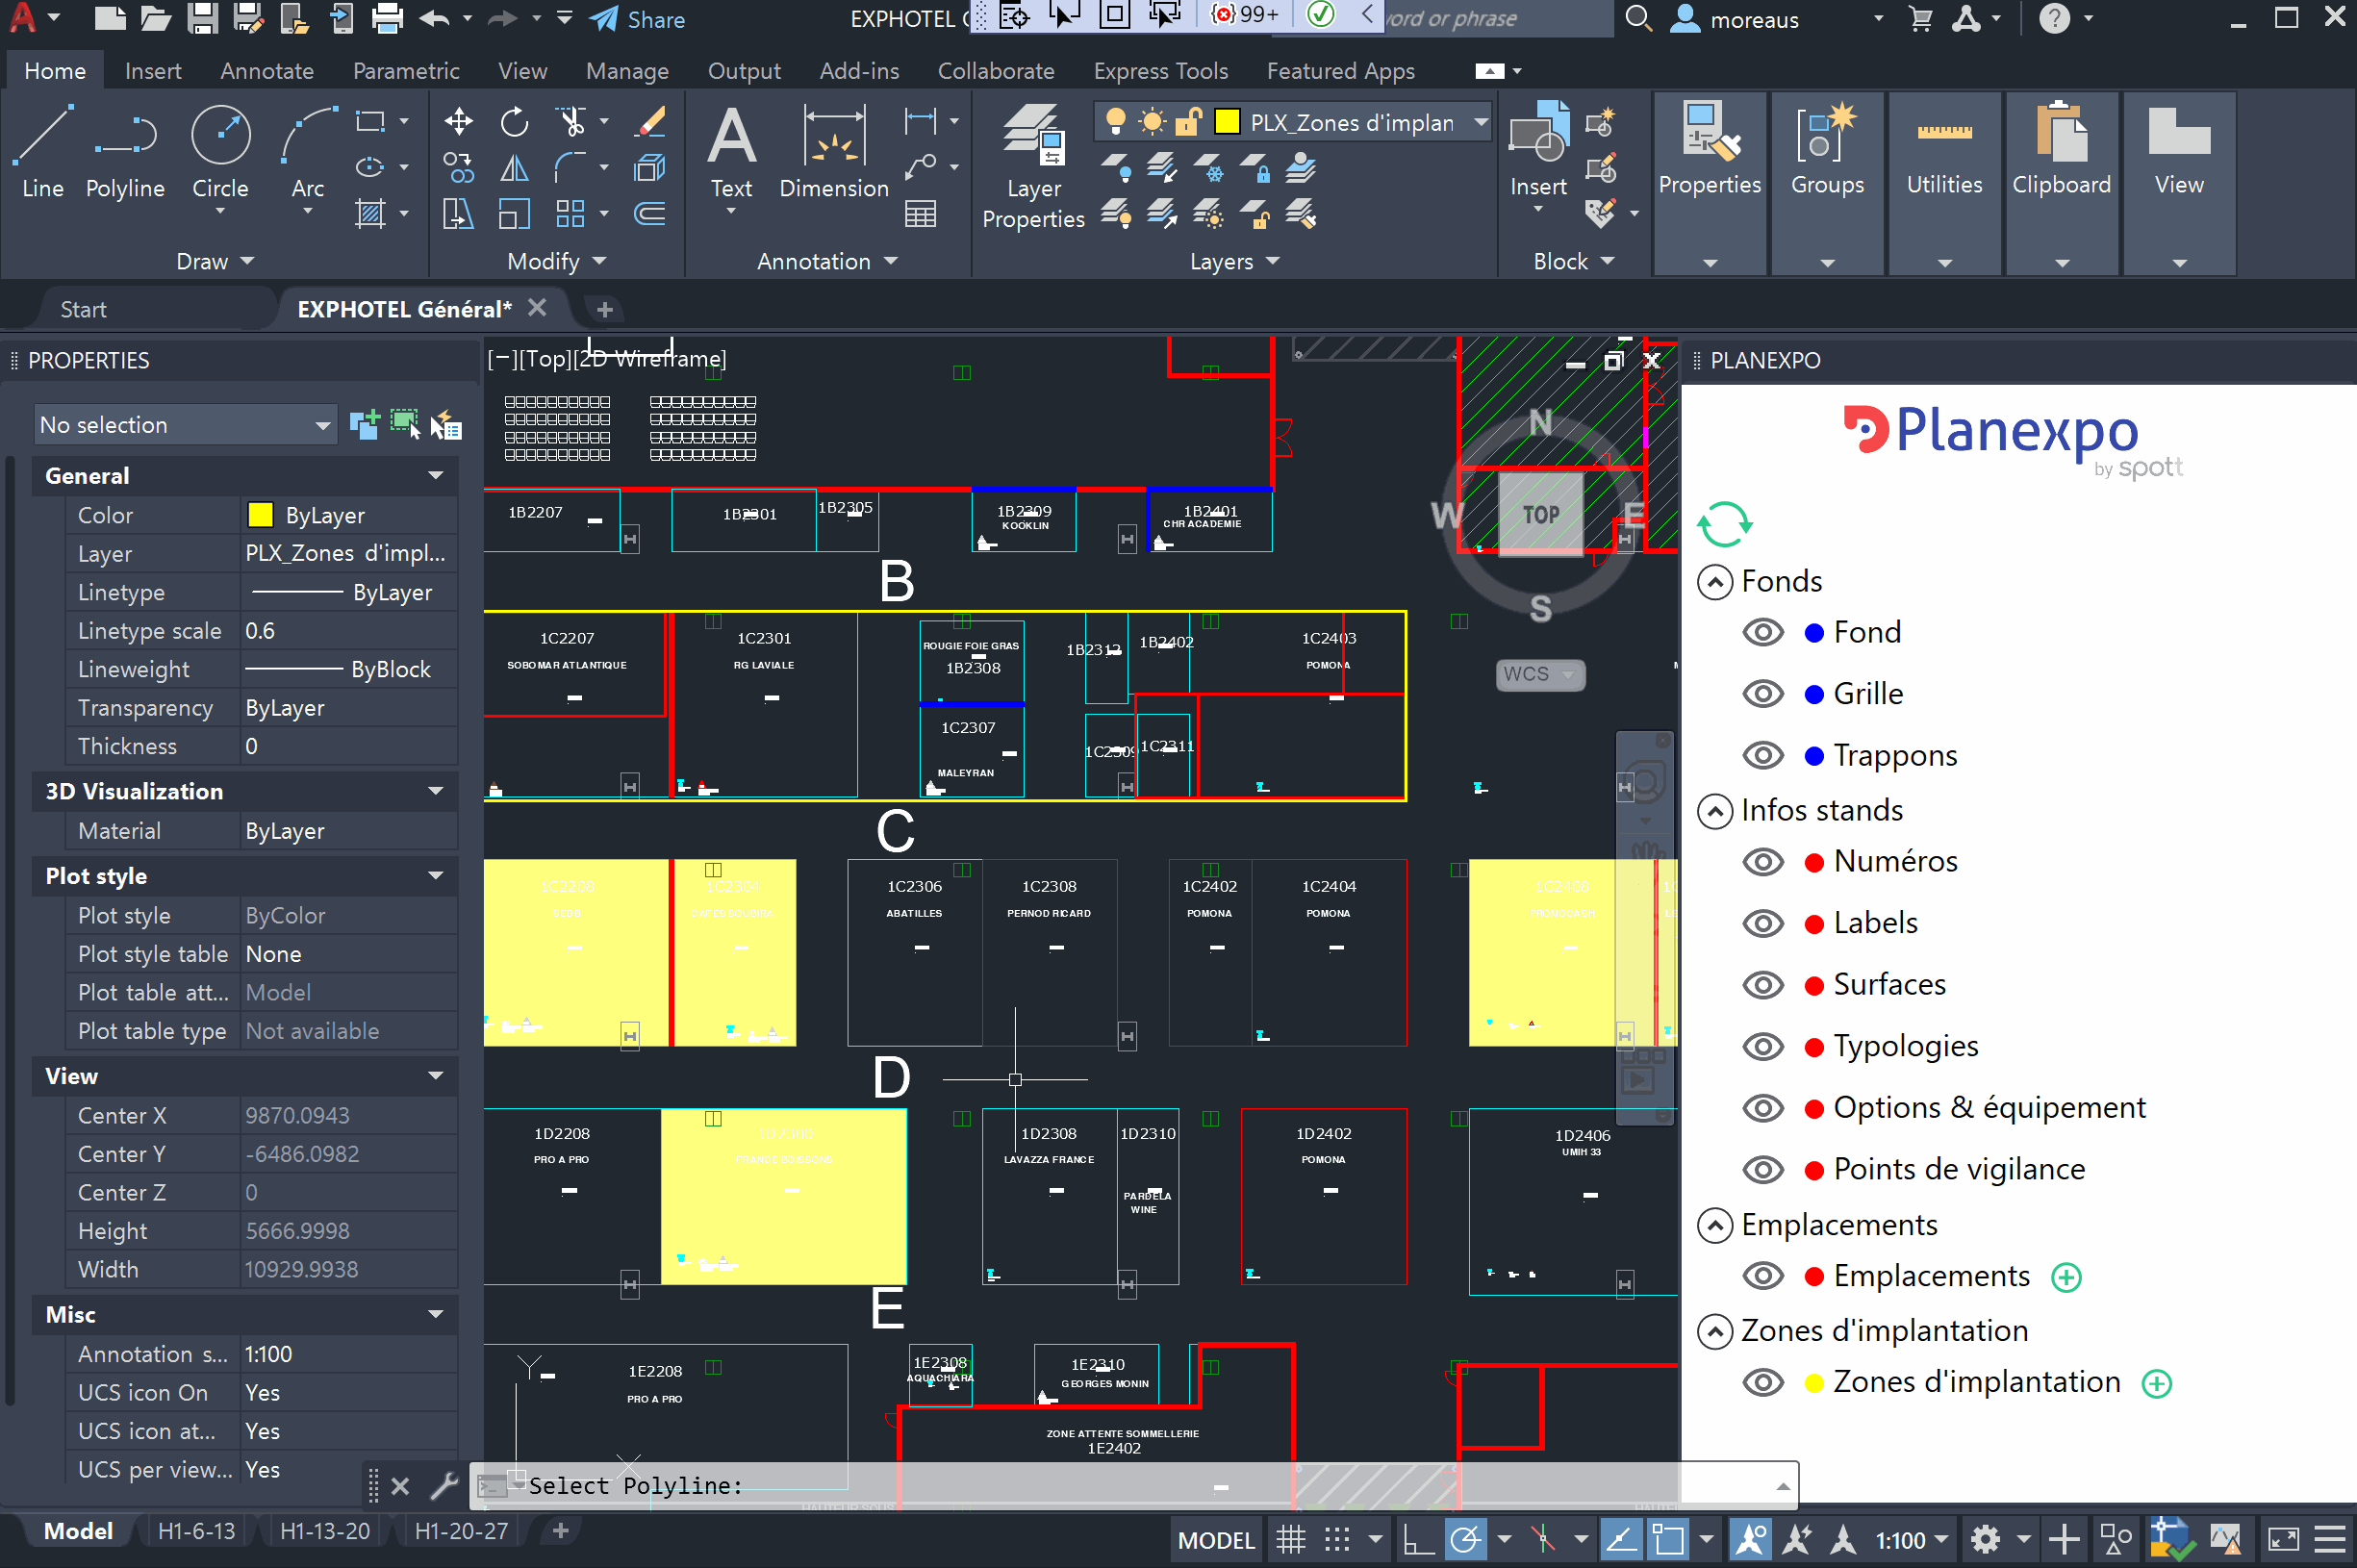Screen dimensions: 2357x1568
Task: Activate the Rotate tool
Action: [x=514, y=122]
